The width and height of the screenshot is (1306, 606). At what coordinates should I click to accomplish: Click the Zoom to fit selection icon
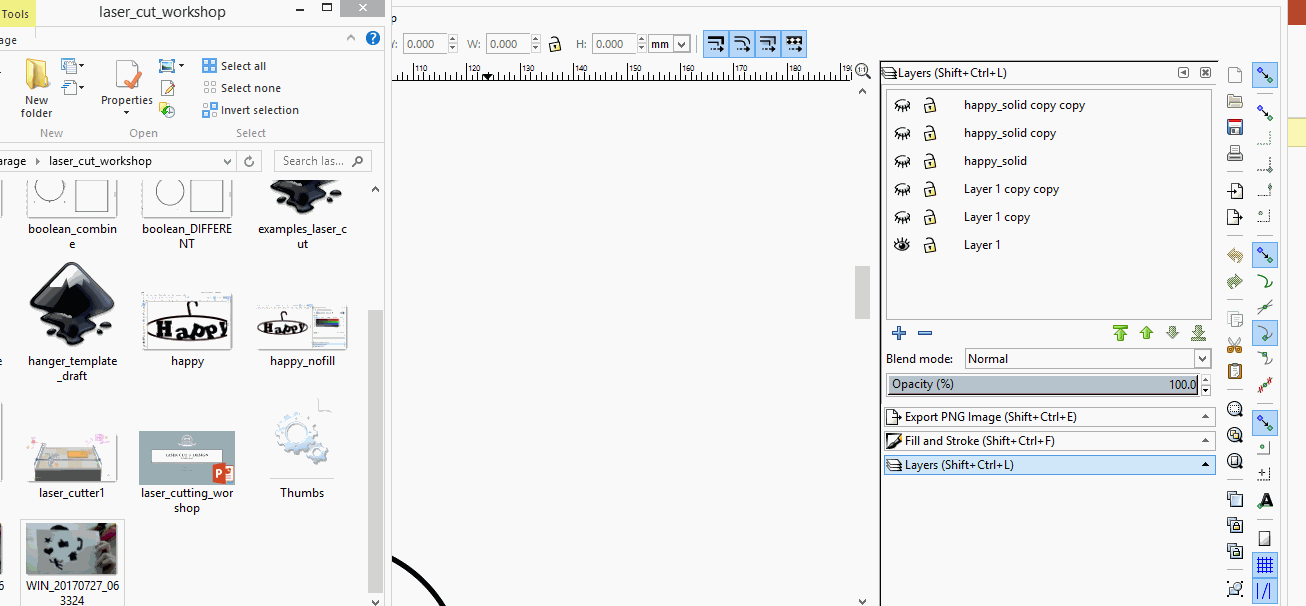click(x=1234, y=410)
